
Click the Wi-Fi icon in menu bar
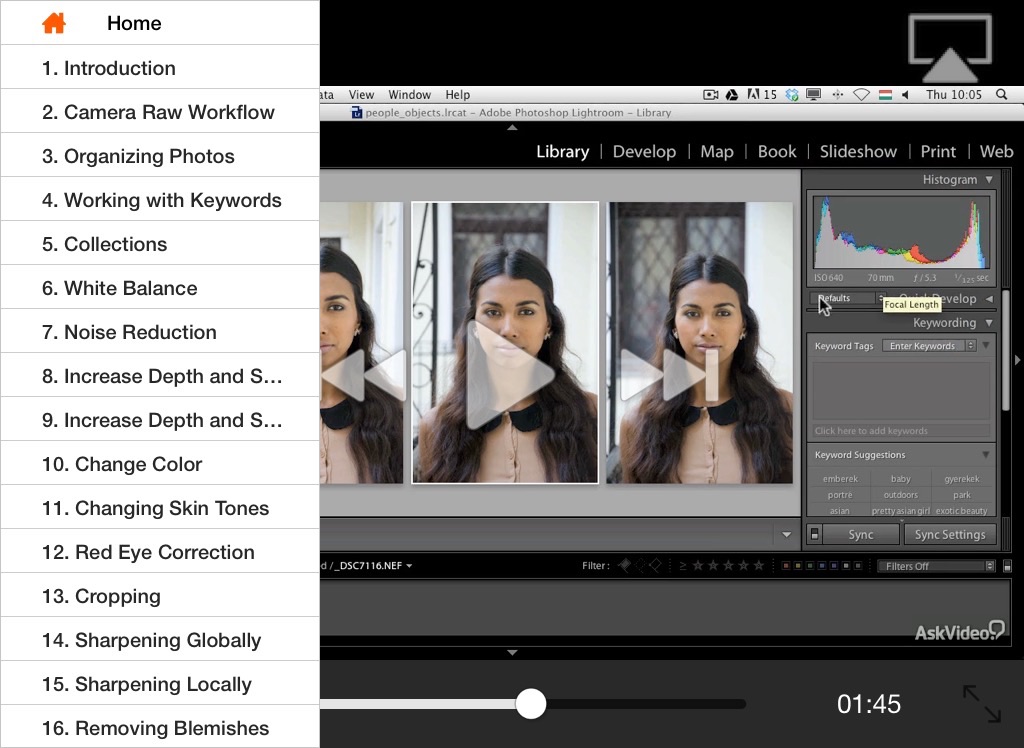(x=860, y=95)
